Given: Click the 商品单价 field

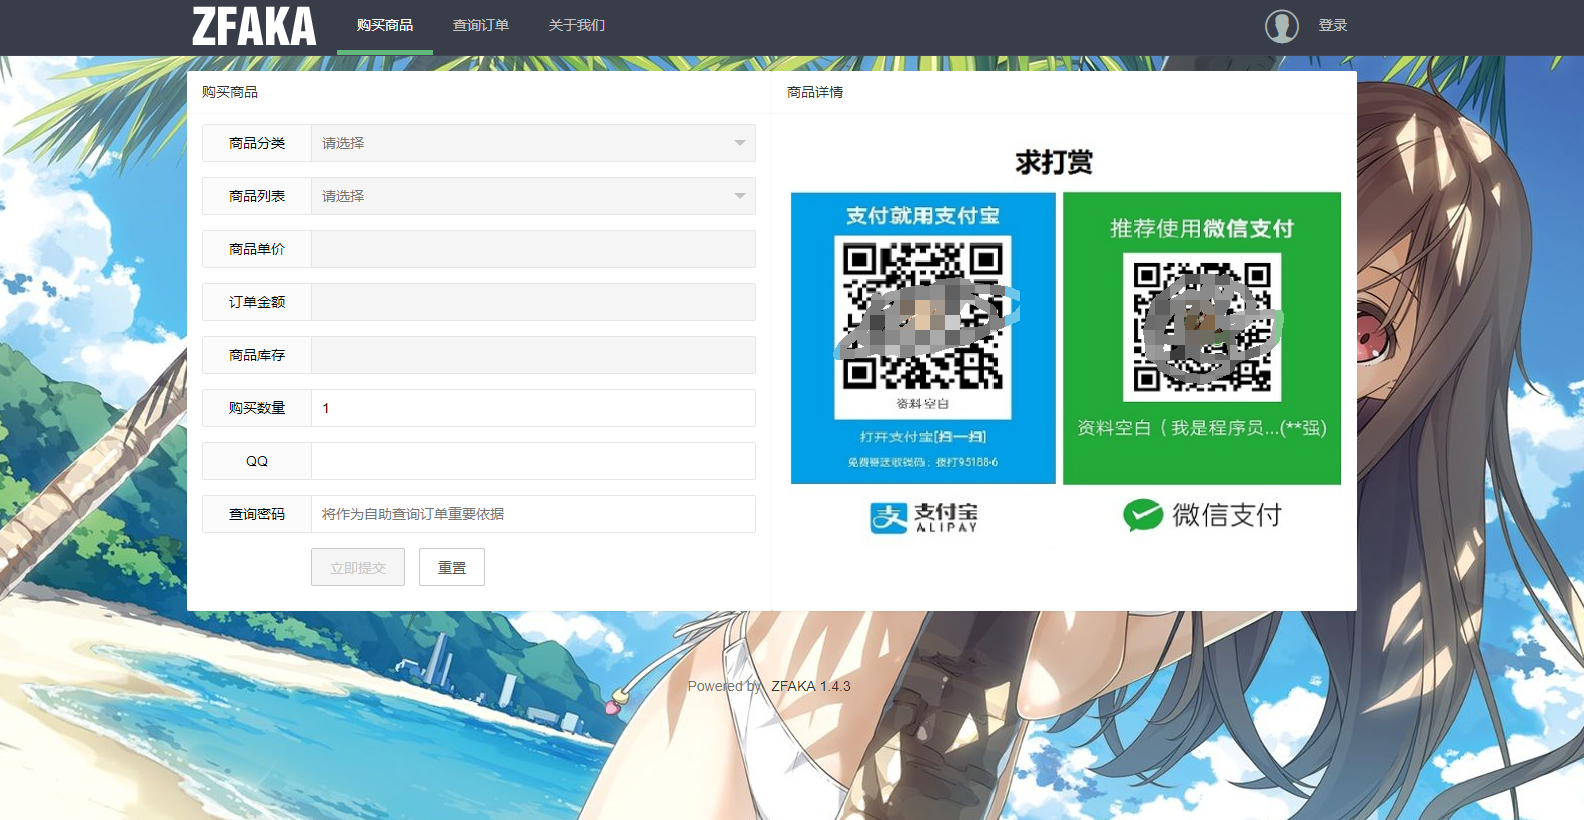Looking at the screenshot, I should click(x=533, y=249).
